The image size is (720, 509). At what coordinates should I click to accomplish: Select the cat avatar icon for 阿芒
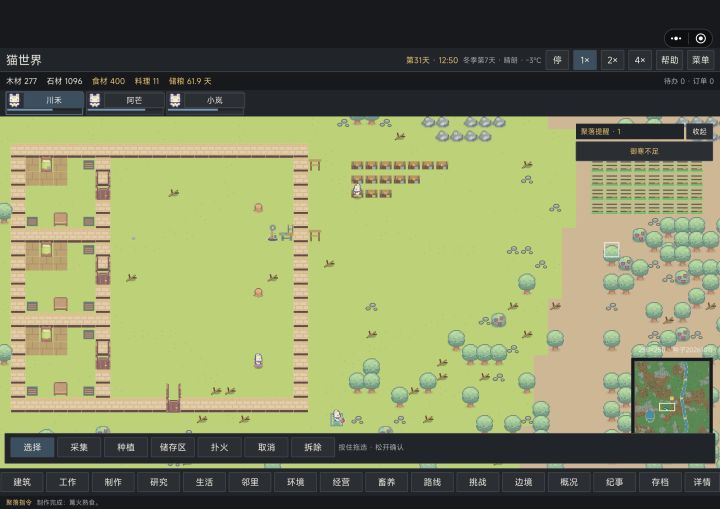(x=95, y=100)
